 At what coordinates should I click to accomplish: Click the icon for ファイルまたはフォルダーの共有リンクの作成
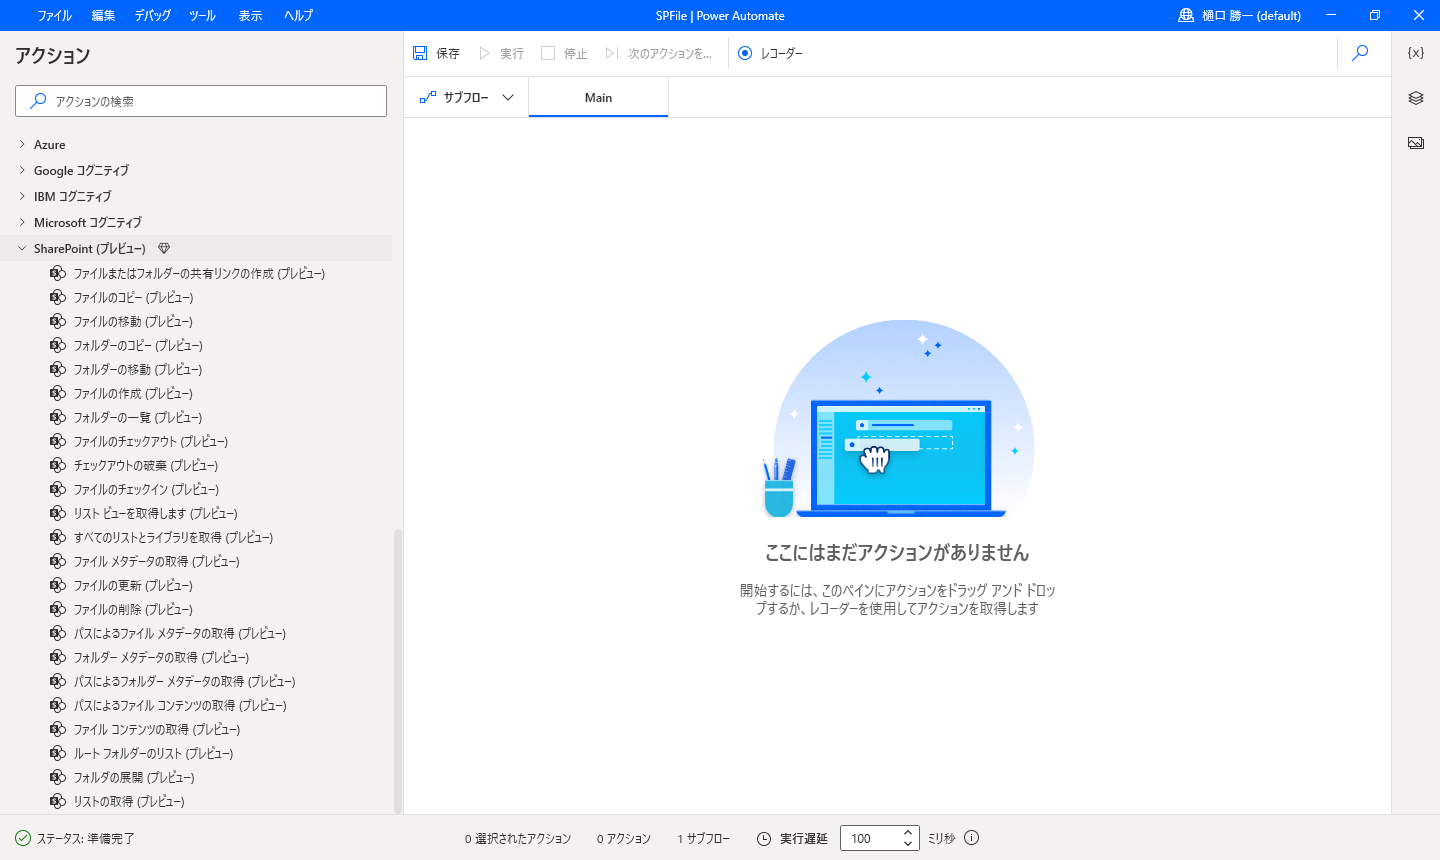(58, 273)
